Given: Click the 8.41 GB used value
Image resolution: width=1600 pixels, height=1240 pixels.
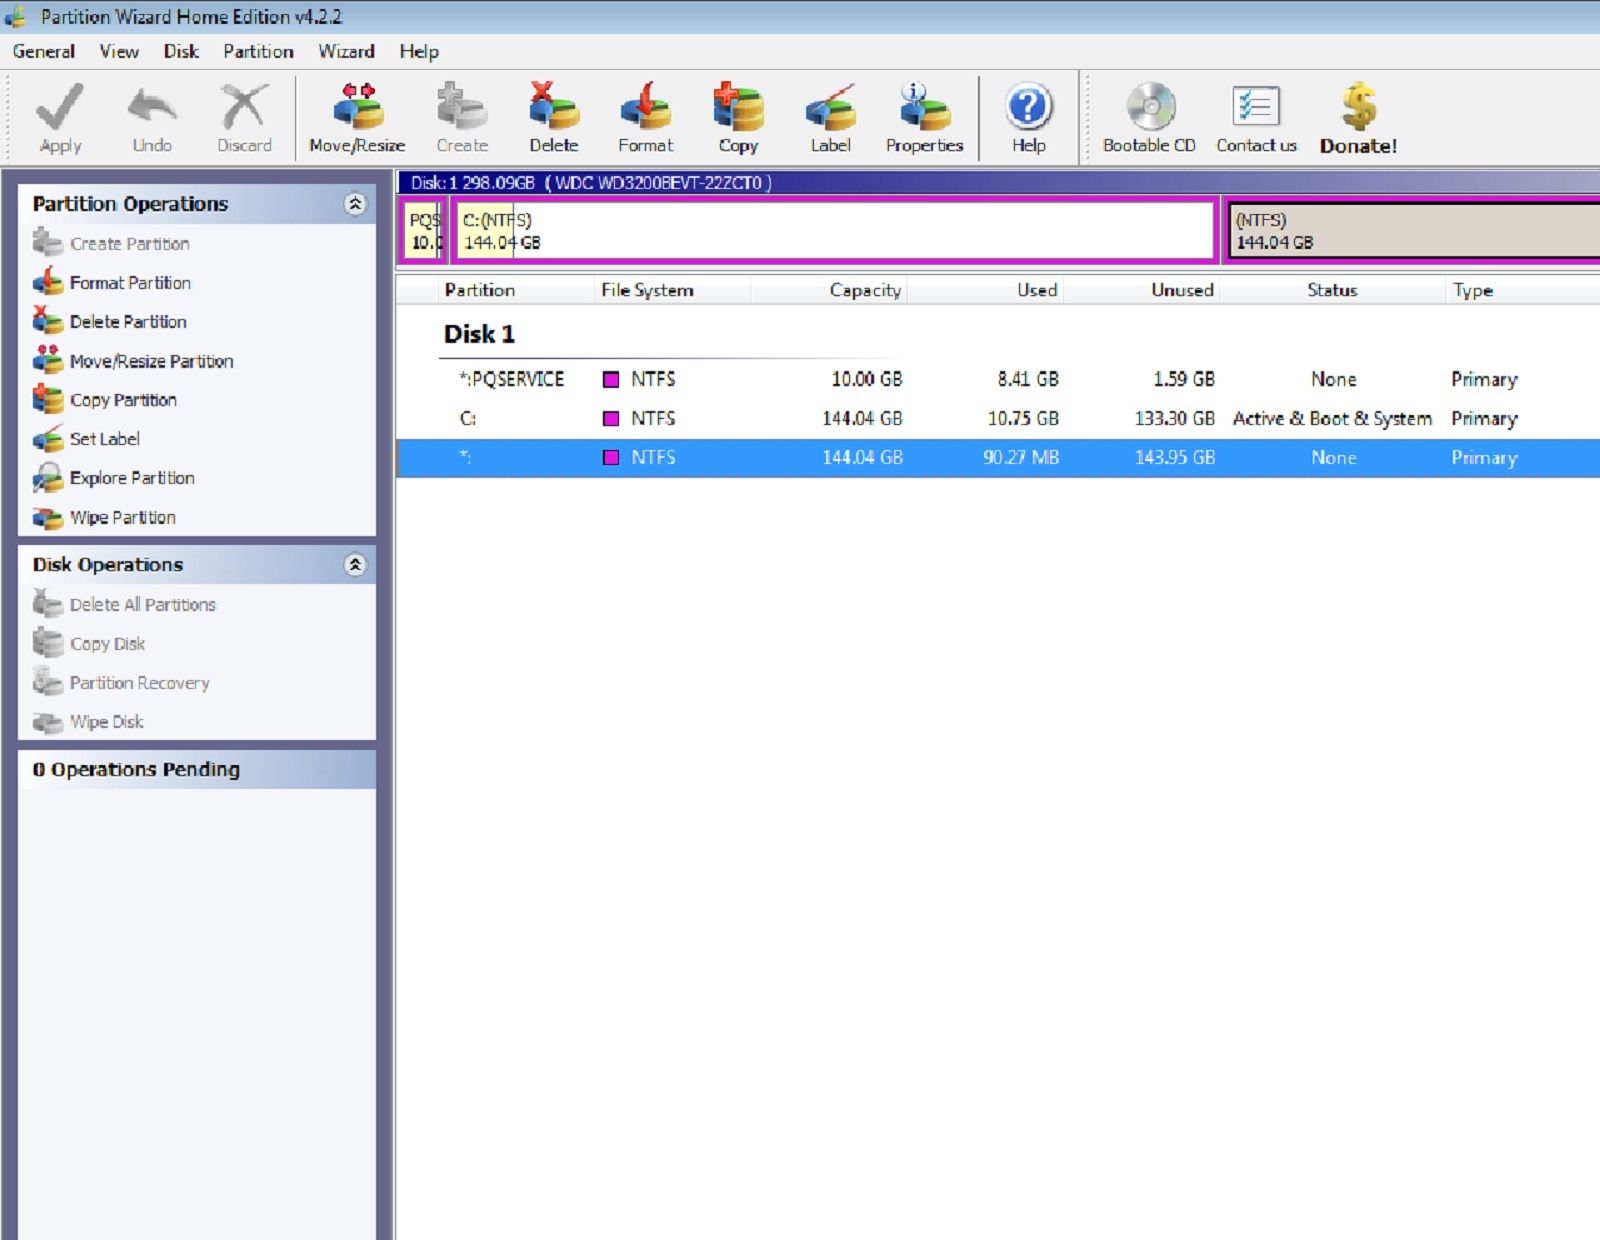Looking at the screenshot, I should pyautogui.click(x=1027, y=380).
